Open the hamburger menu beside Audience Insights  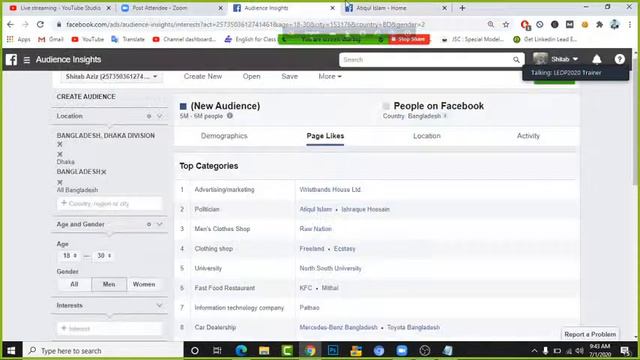pyautogui.click(x=27, y=60)
